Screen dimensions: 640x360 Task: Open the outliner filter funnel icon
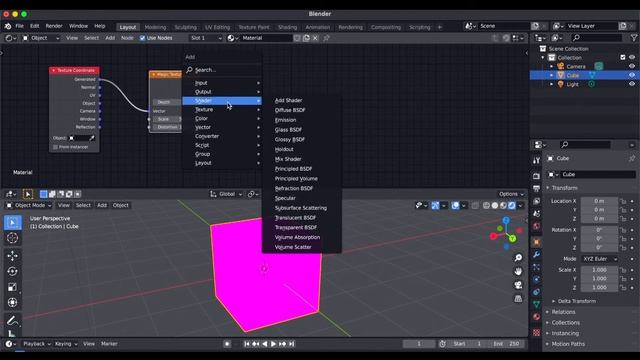(633, 38)
